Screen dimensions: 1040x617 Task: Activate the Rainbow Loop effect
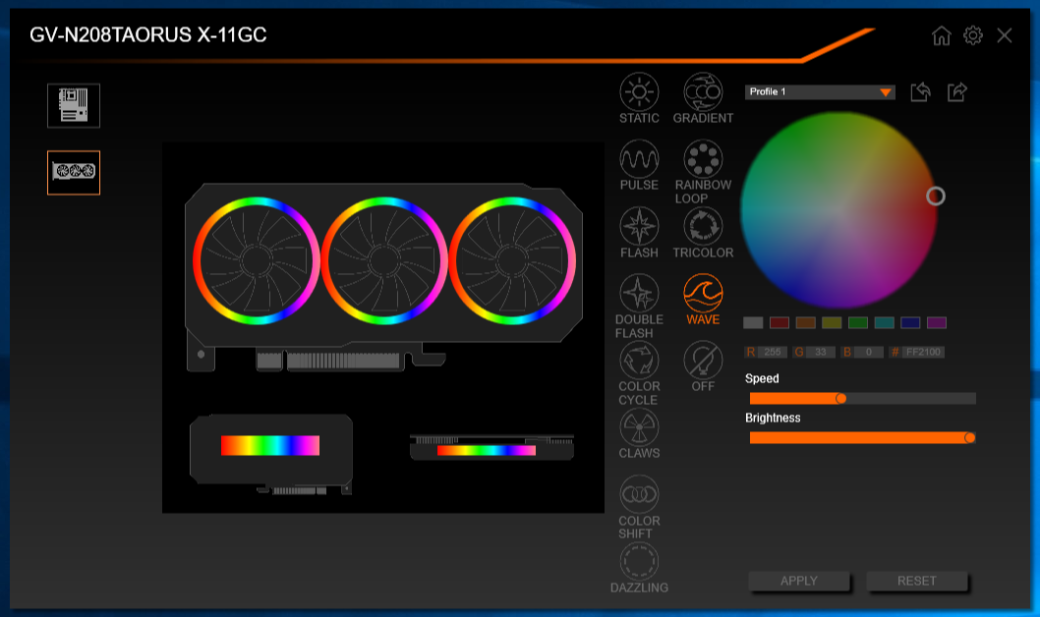[x=703, y=159]
